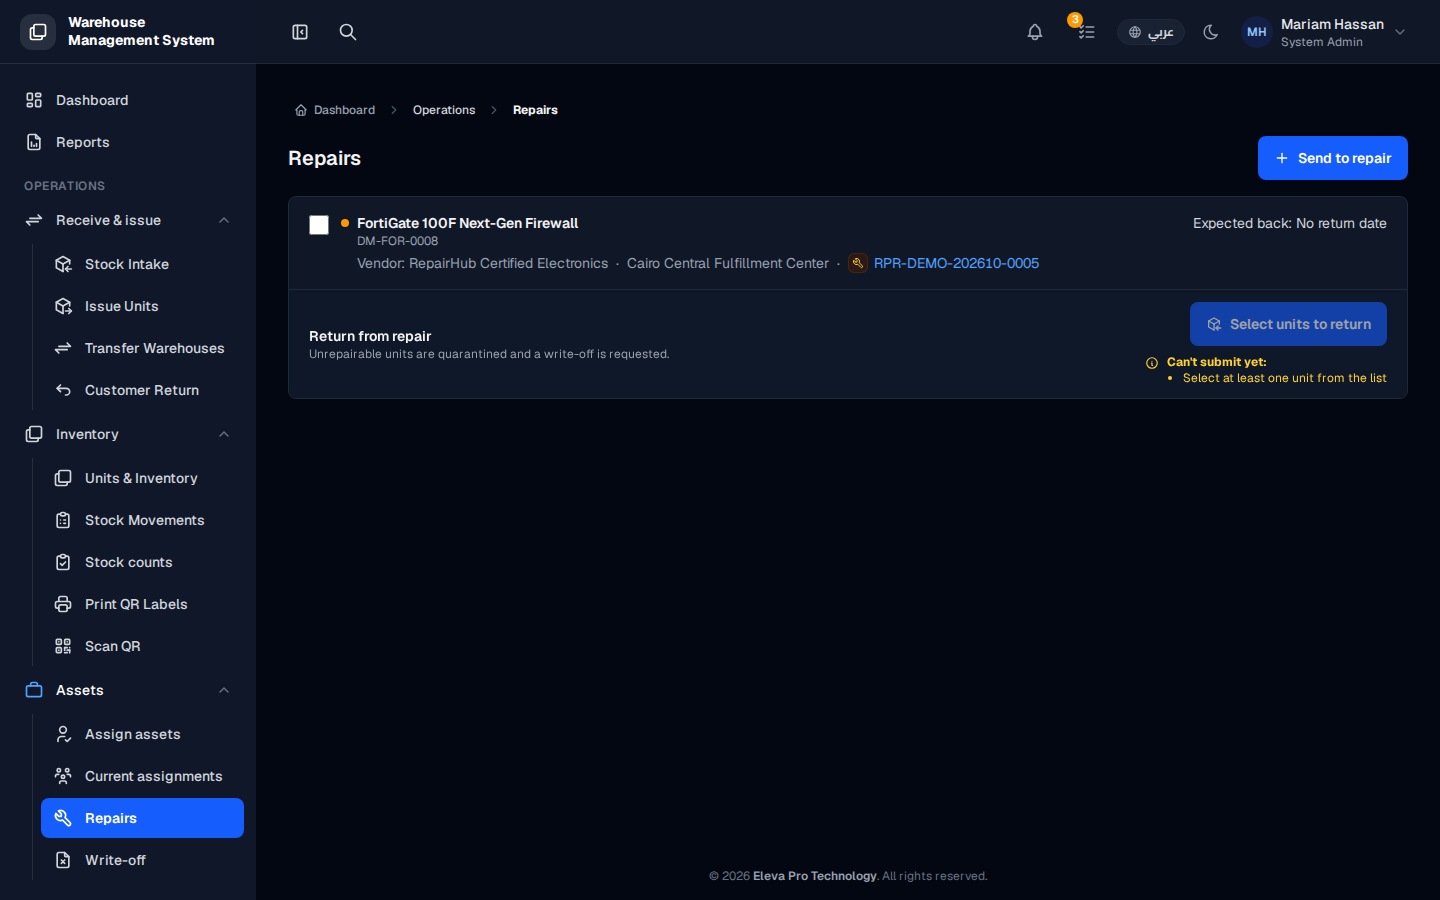Click the Transfer Warehouses icon
This screenshot has width=1440, height=900.
[63, 348]
